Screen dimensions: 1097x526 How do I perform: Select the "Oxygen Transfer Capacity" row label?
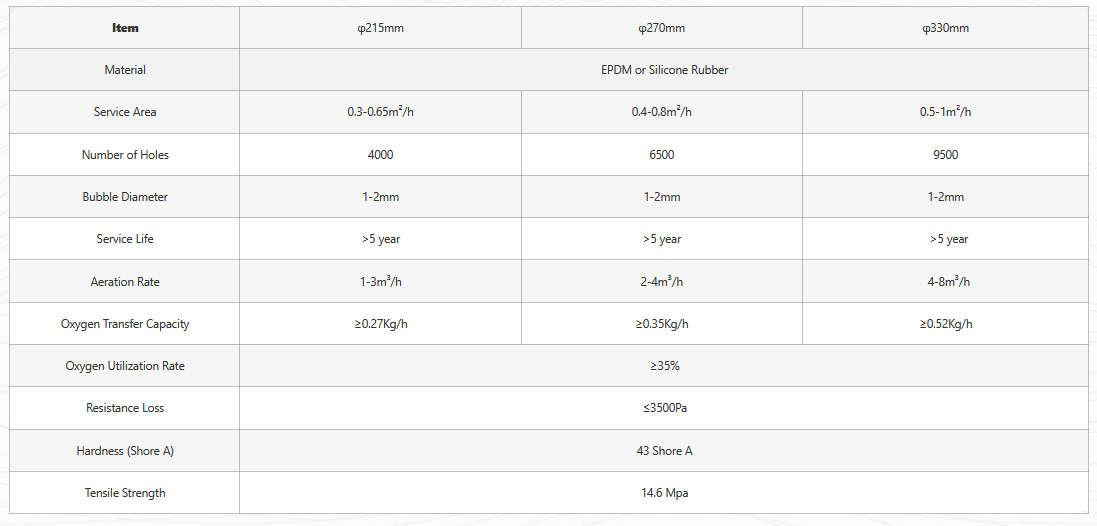tap(125, 324)
